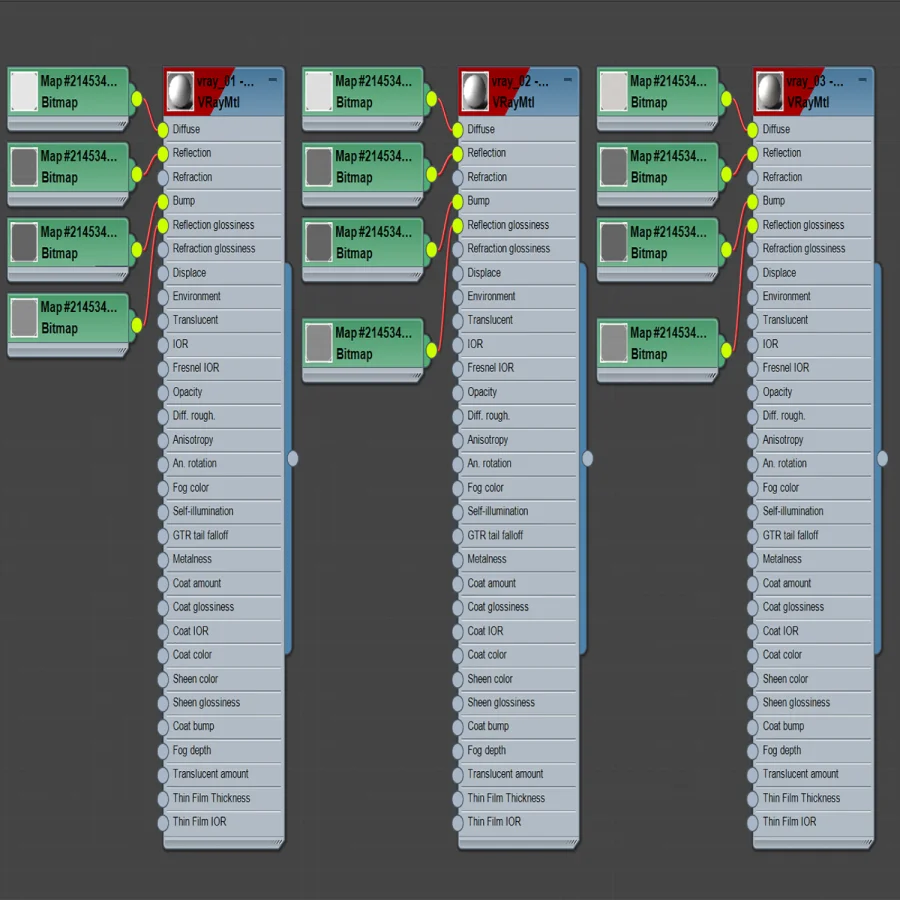Click the Bump slot's yellow connected socket on vray_03

[x=752, y=201]
